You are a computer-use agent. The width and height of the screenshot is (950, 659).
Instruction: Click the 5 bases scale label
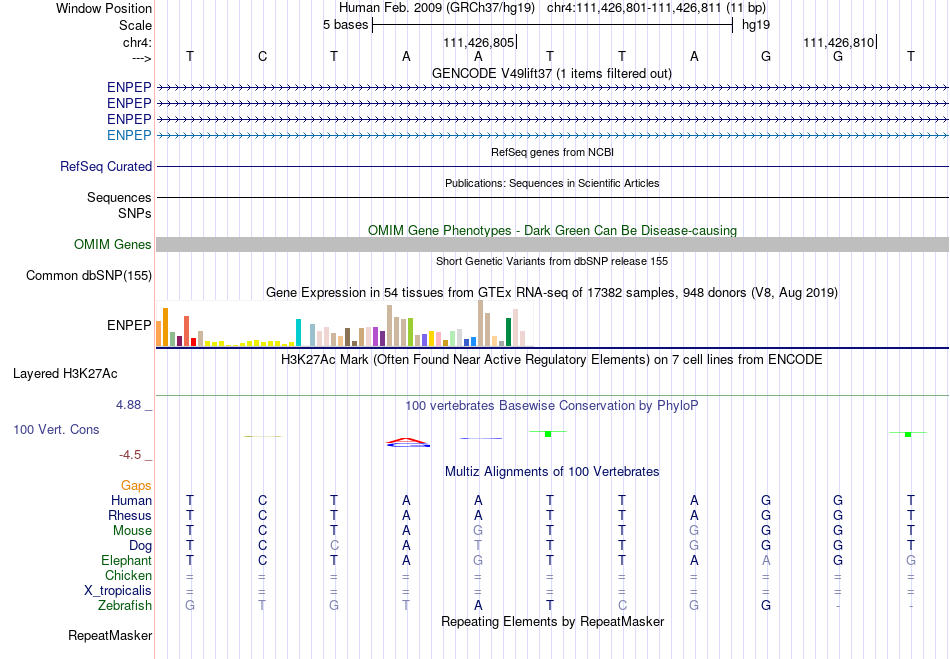tap(345, 25)
